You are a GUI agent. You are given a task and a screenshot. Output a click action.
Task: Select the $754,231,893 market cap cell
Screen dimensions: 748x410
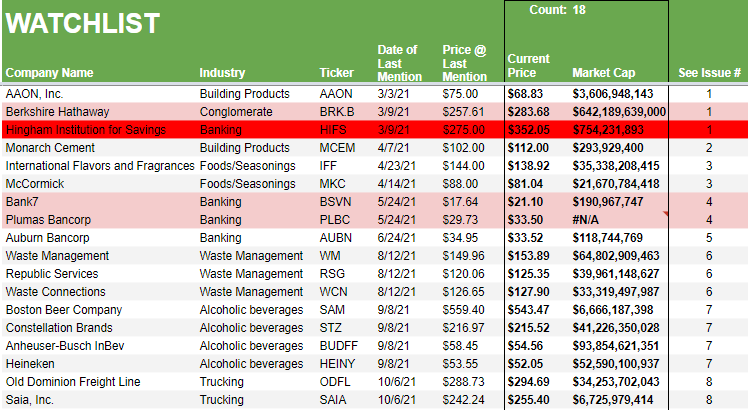click(608, 130)
